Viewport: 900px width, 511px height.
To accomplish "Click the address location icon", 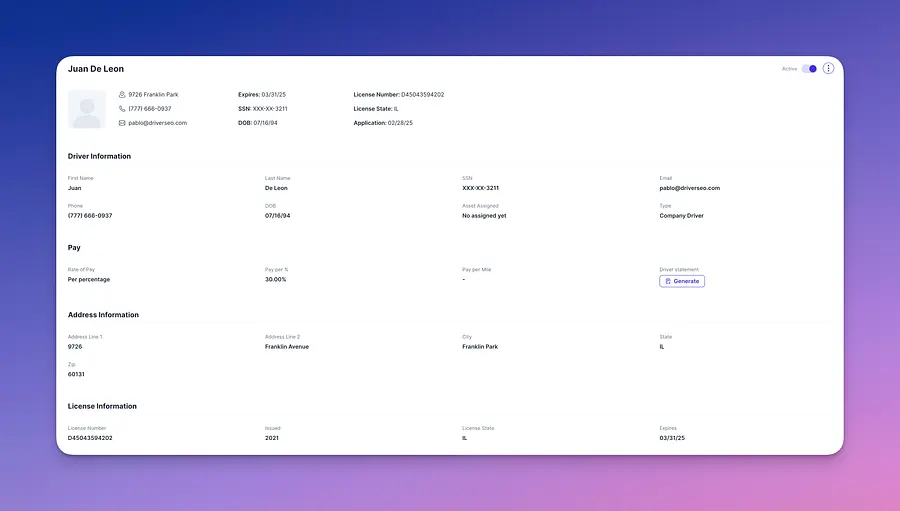I will click(x=122, y=95).
